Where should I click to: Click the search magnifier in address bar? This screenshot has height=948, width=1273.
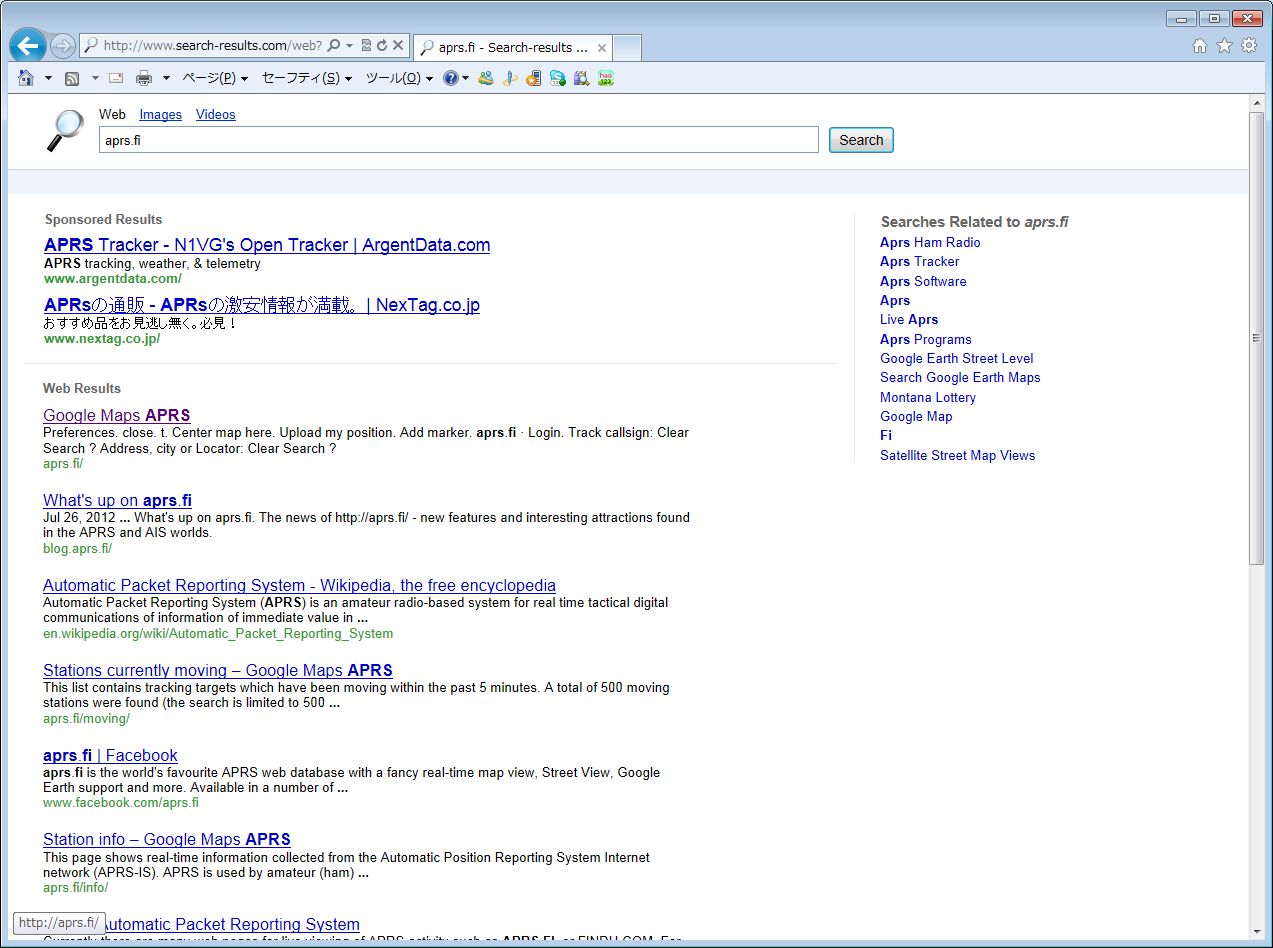[x=334, y=46]
